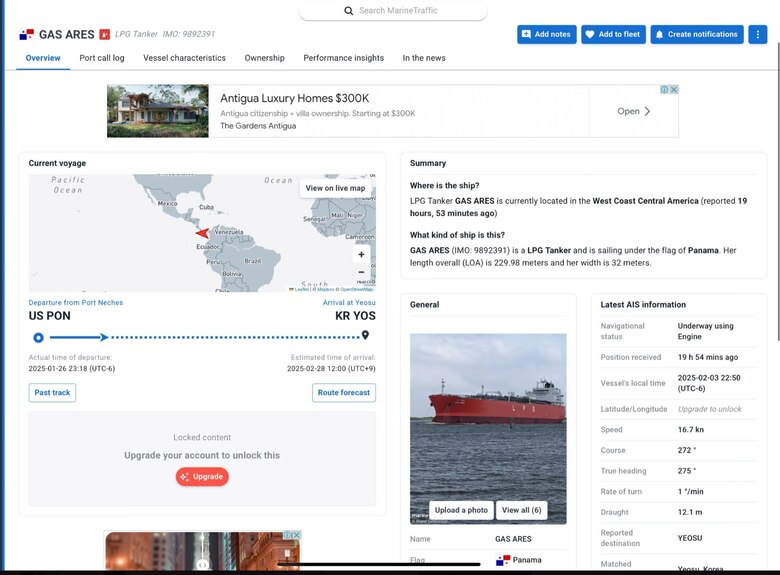Open the Vessel characteristics tab
This screenshot has height=575, width=780.
185,58
